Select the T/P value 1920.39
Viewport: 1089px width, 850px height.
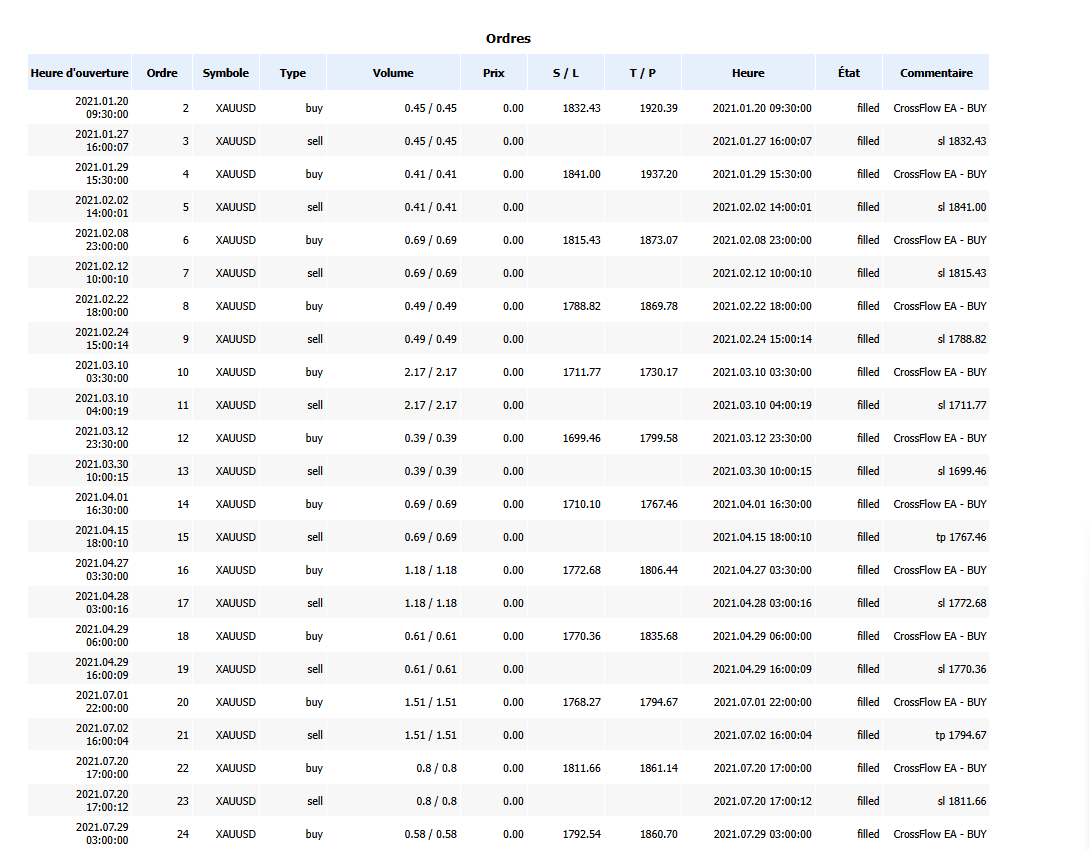pos(658,108)
